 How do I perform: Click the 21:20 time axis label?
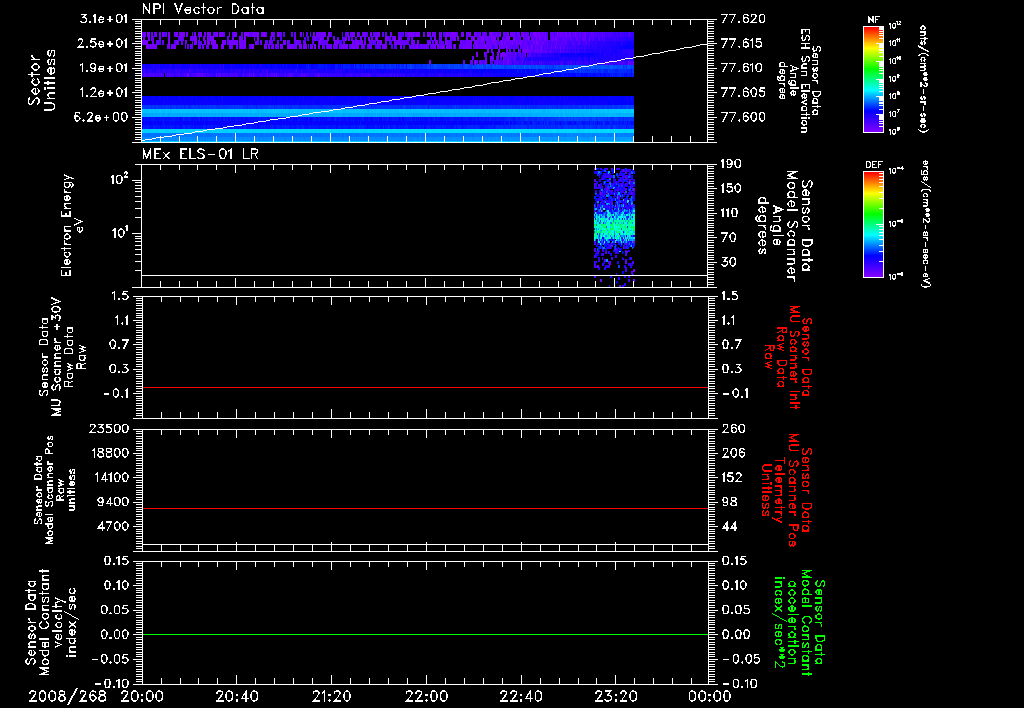pos(331,697)
